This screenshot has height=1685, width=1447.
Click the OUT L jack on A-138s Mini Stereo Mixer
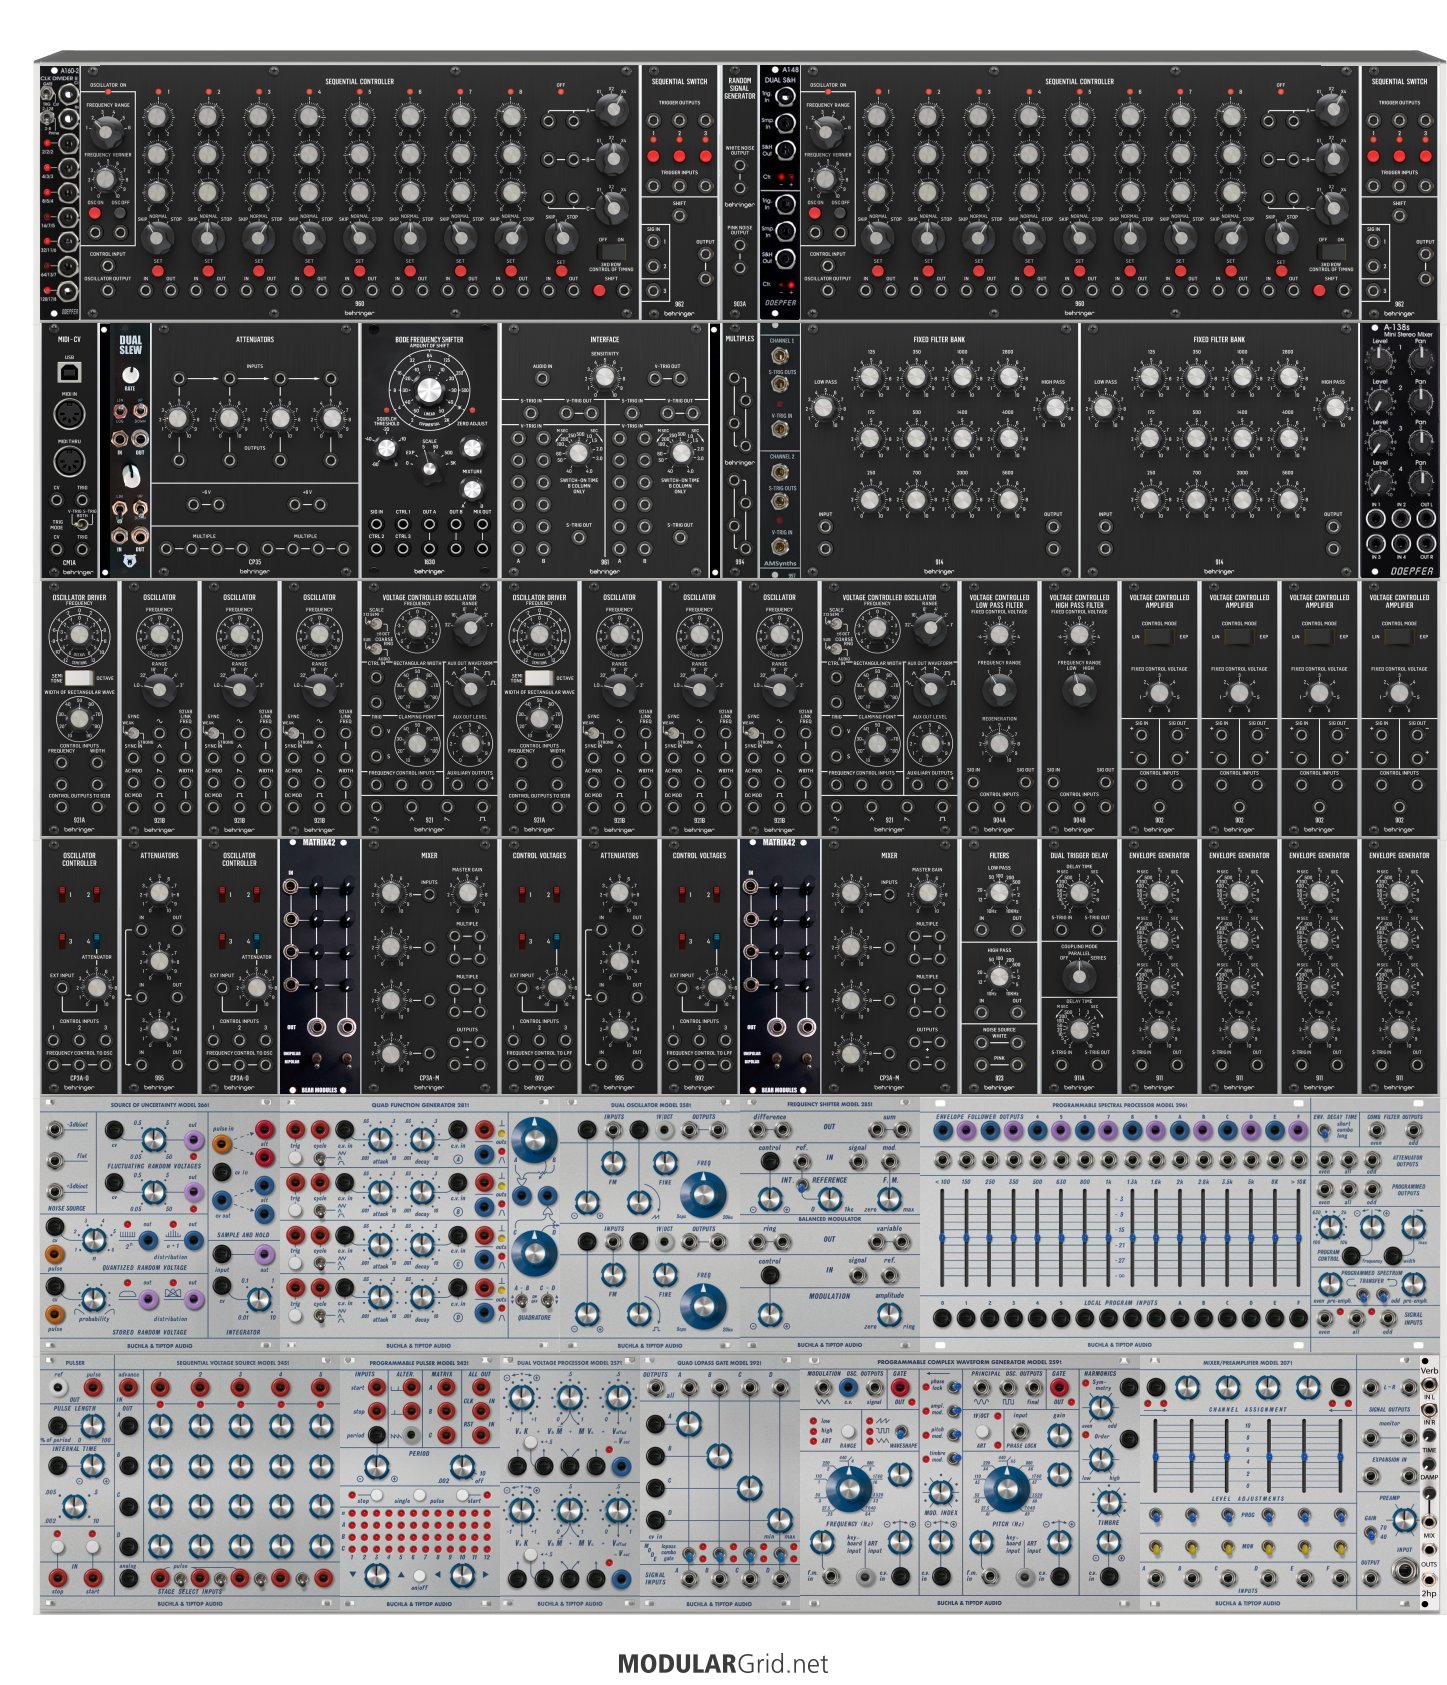(1426, 519)
